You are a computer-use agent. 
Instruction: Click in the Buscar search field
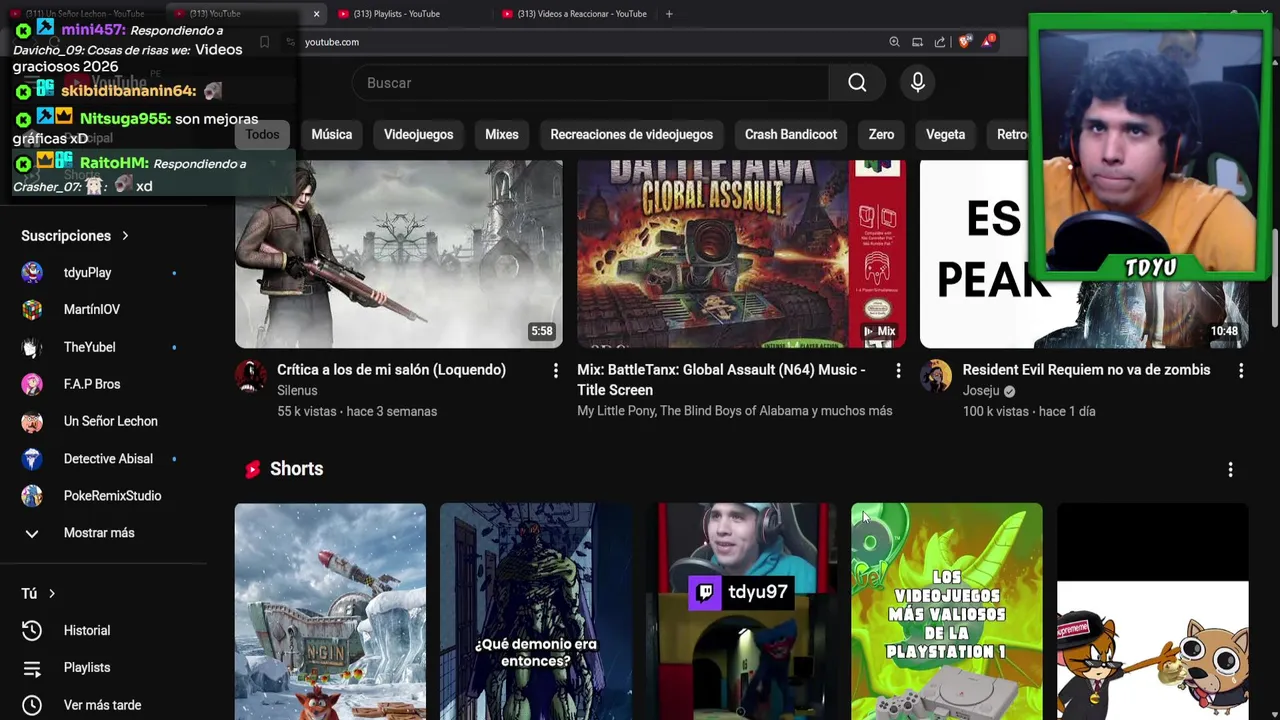pos(590,83)
